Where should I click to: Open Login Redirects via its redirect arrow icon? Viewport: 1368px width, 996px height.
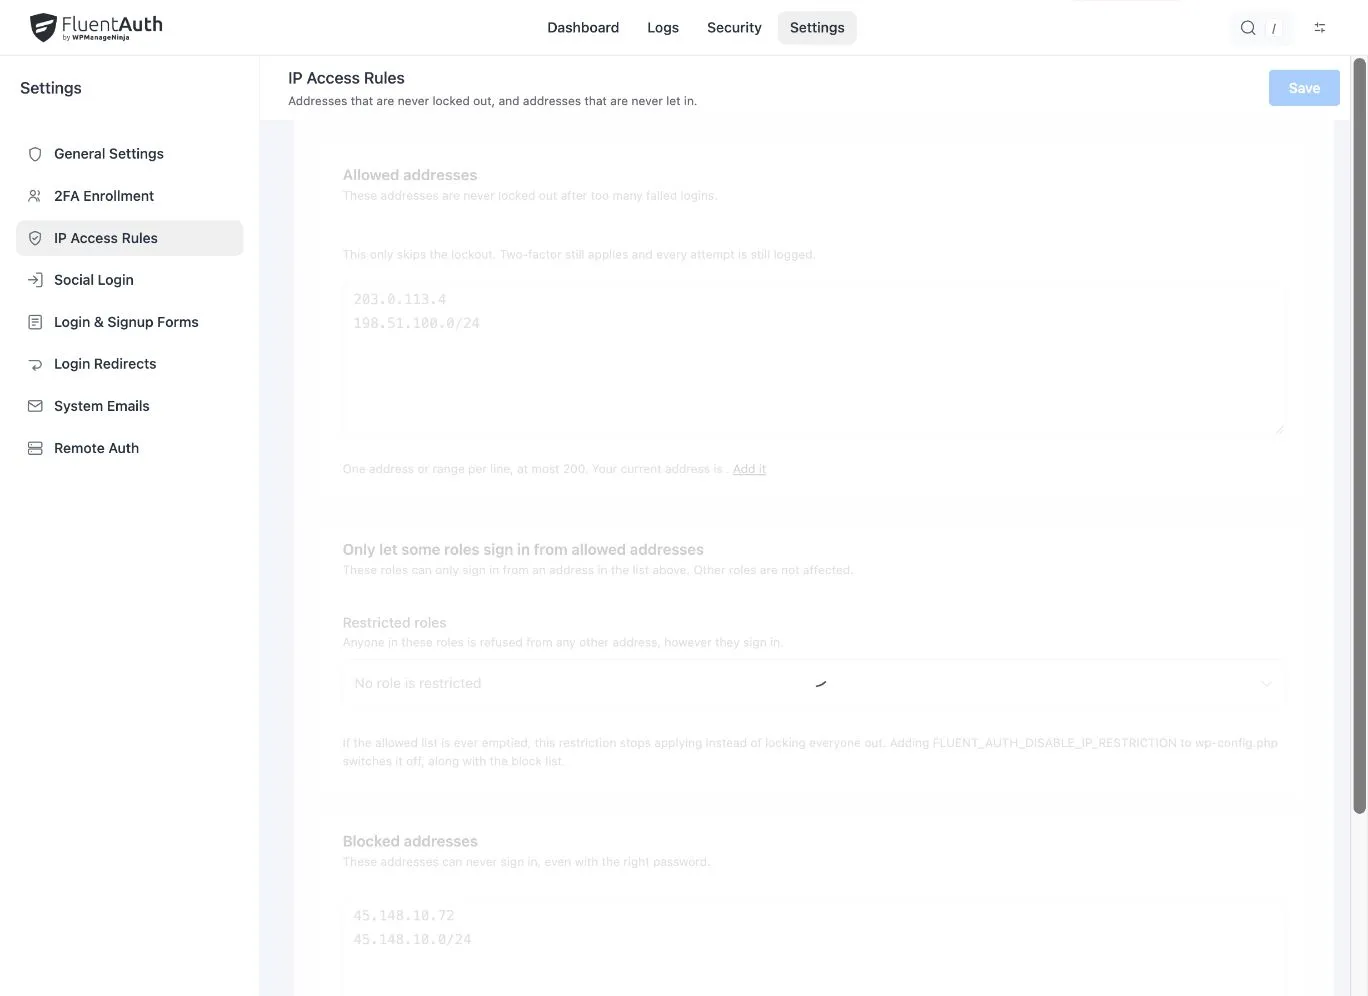[x=35, y=364]
